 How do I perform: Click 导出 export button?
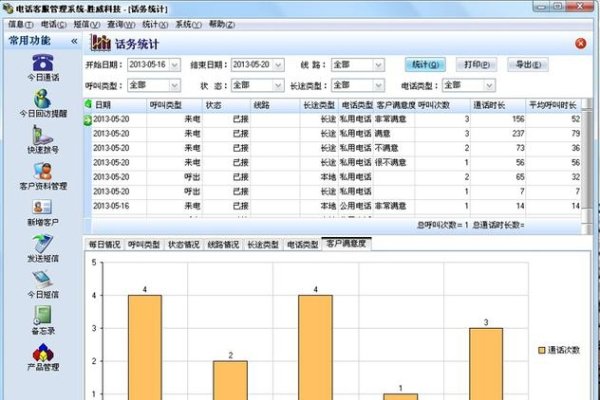[528, 65]
